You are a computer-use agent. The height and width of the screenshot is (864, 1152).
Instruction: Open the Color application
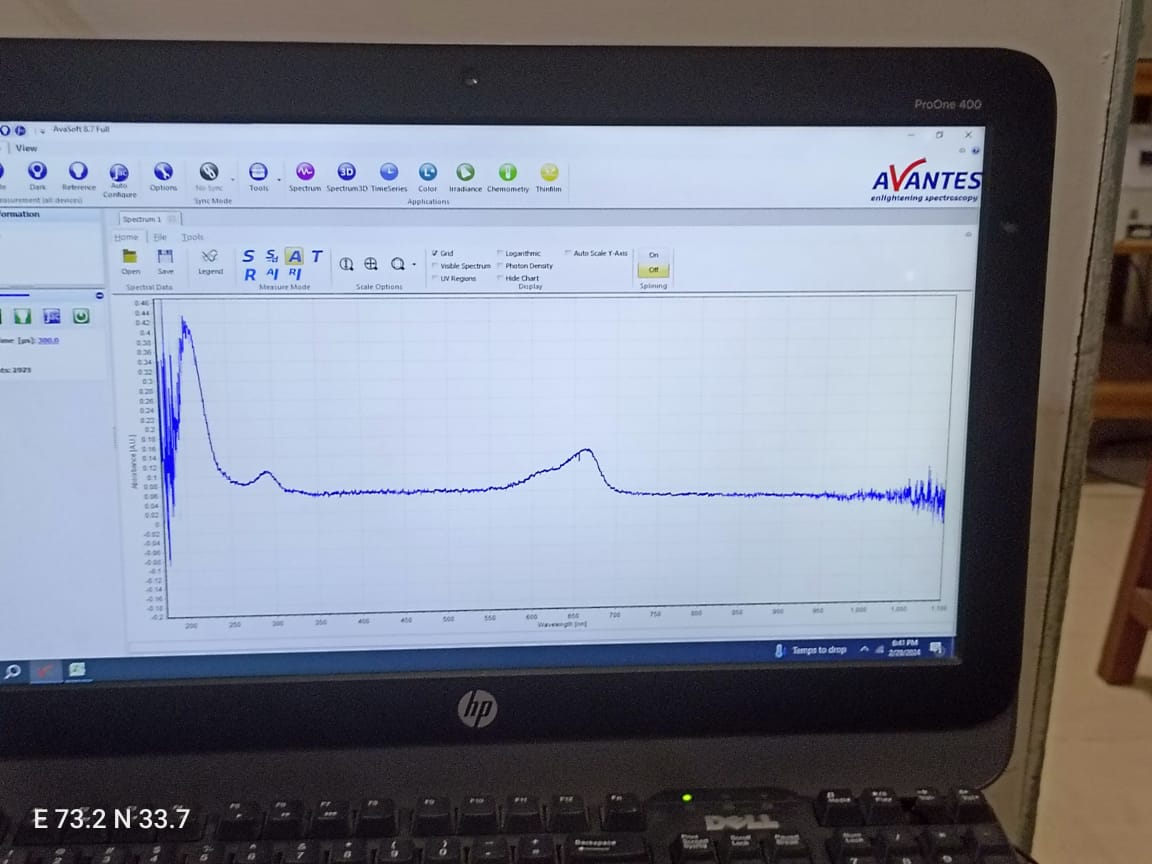428,172
